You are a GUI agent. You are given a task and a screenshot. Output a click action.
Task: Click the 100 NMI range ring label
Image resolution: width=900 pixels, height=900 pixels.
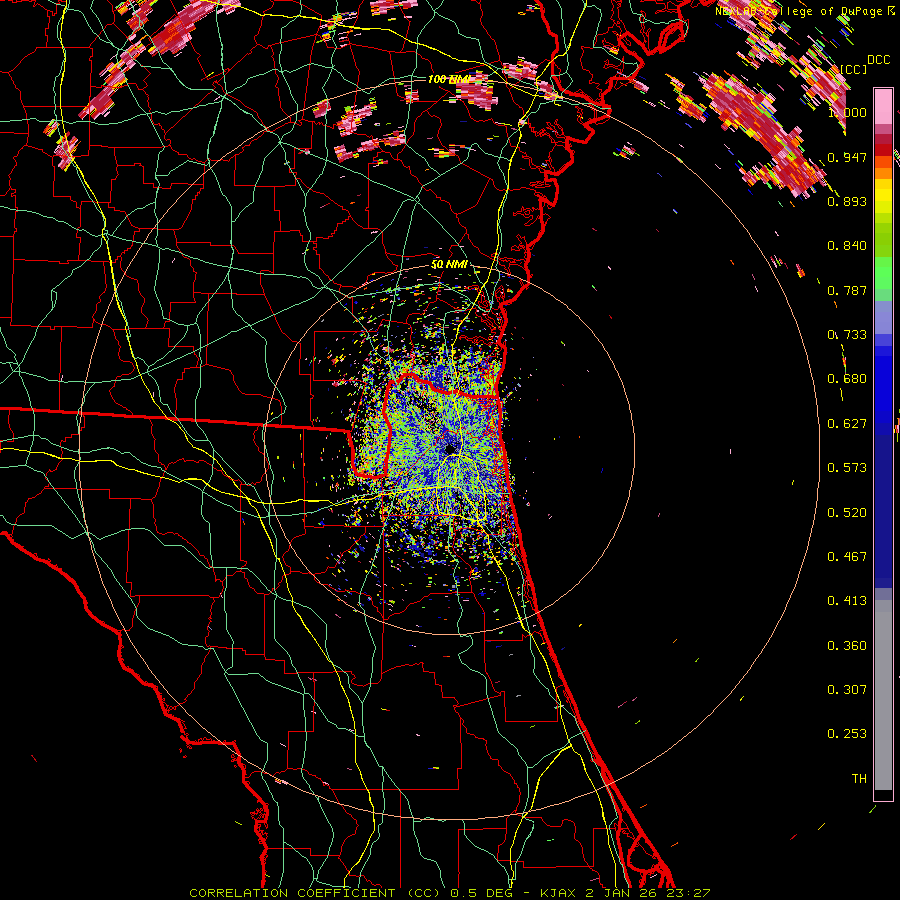[448, 79]
